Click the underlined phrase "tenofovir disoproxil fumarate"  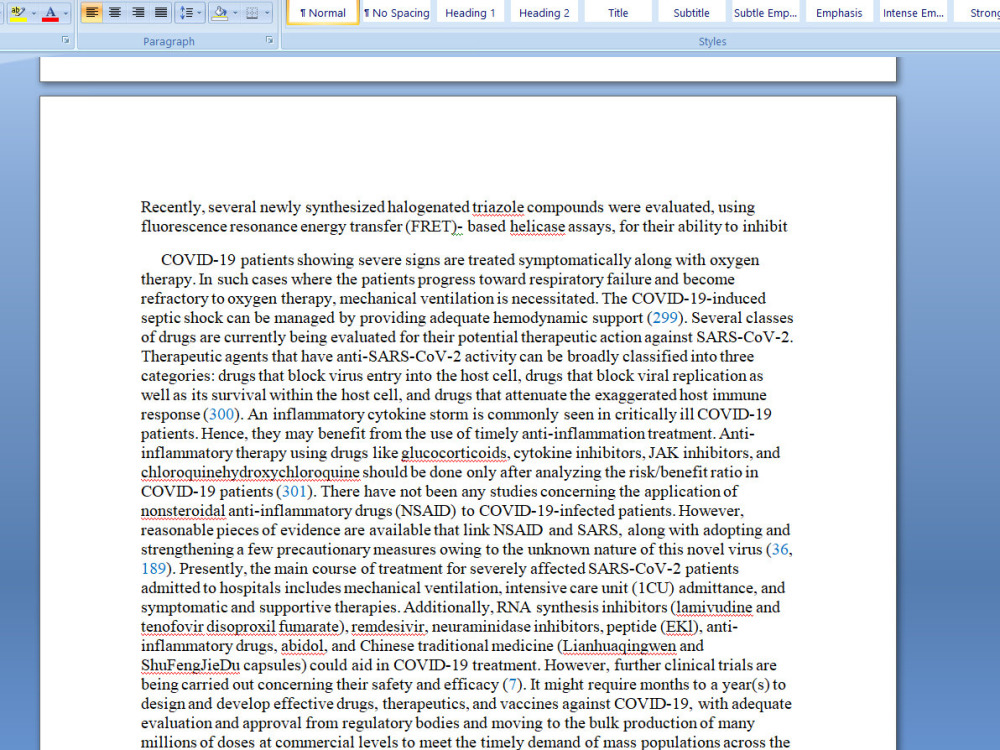[239, 626]
